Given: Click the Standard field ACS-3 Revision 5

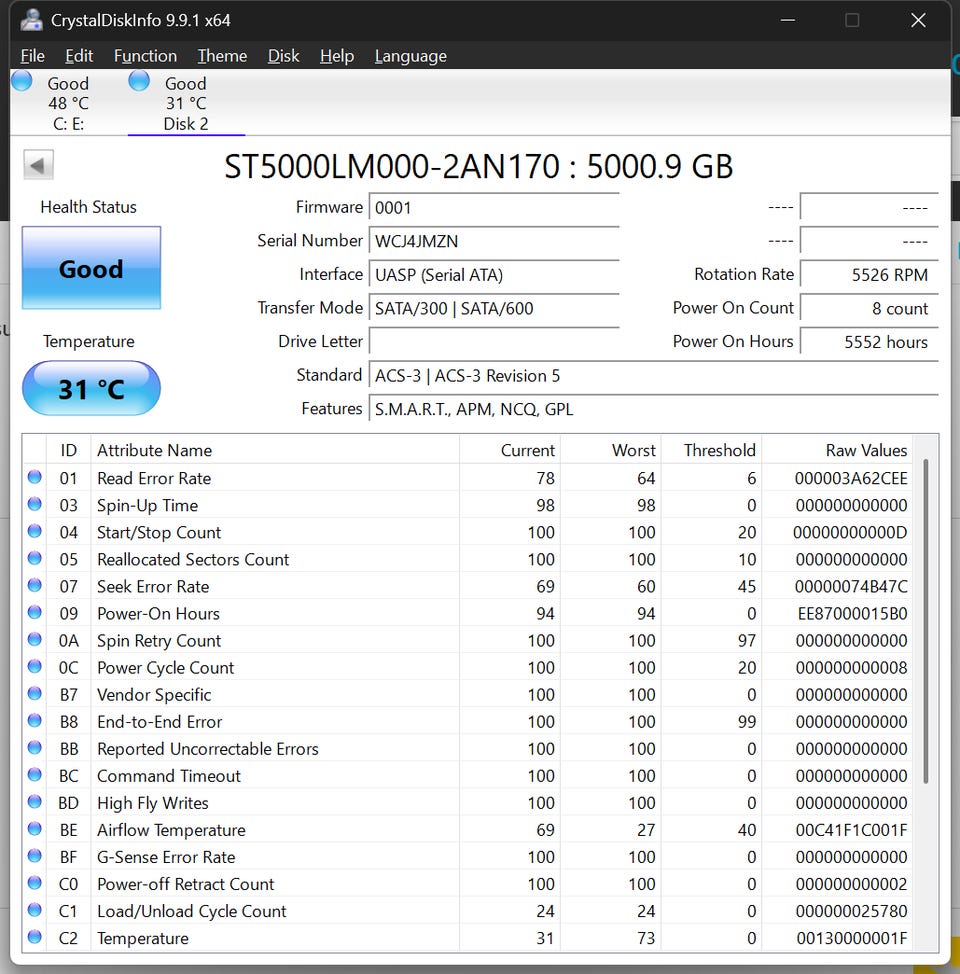Looking at the screenshot, I should (x=653, y=375).
